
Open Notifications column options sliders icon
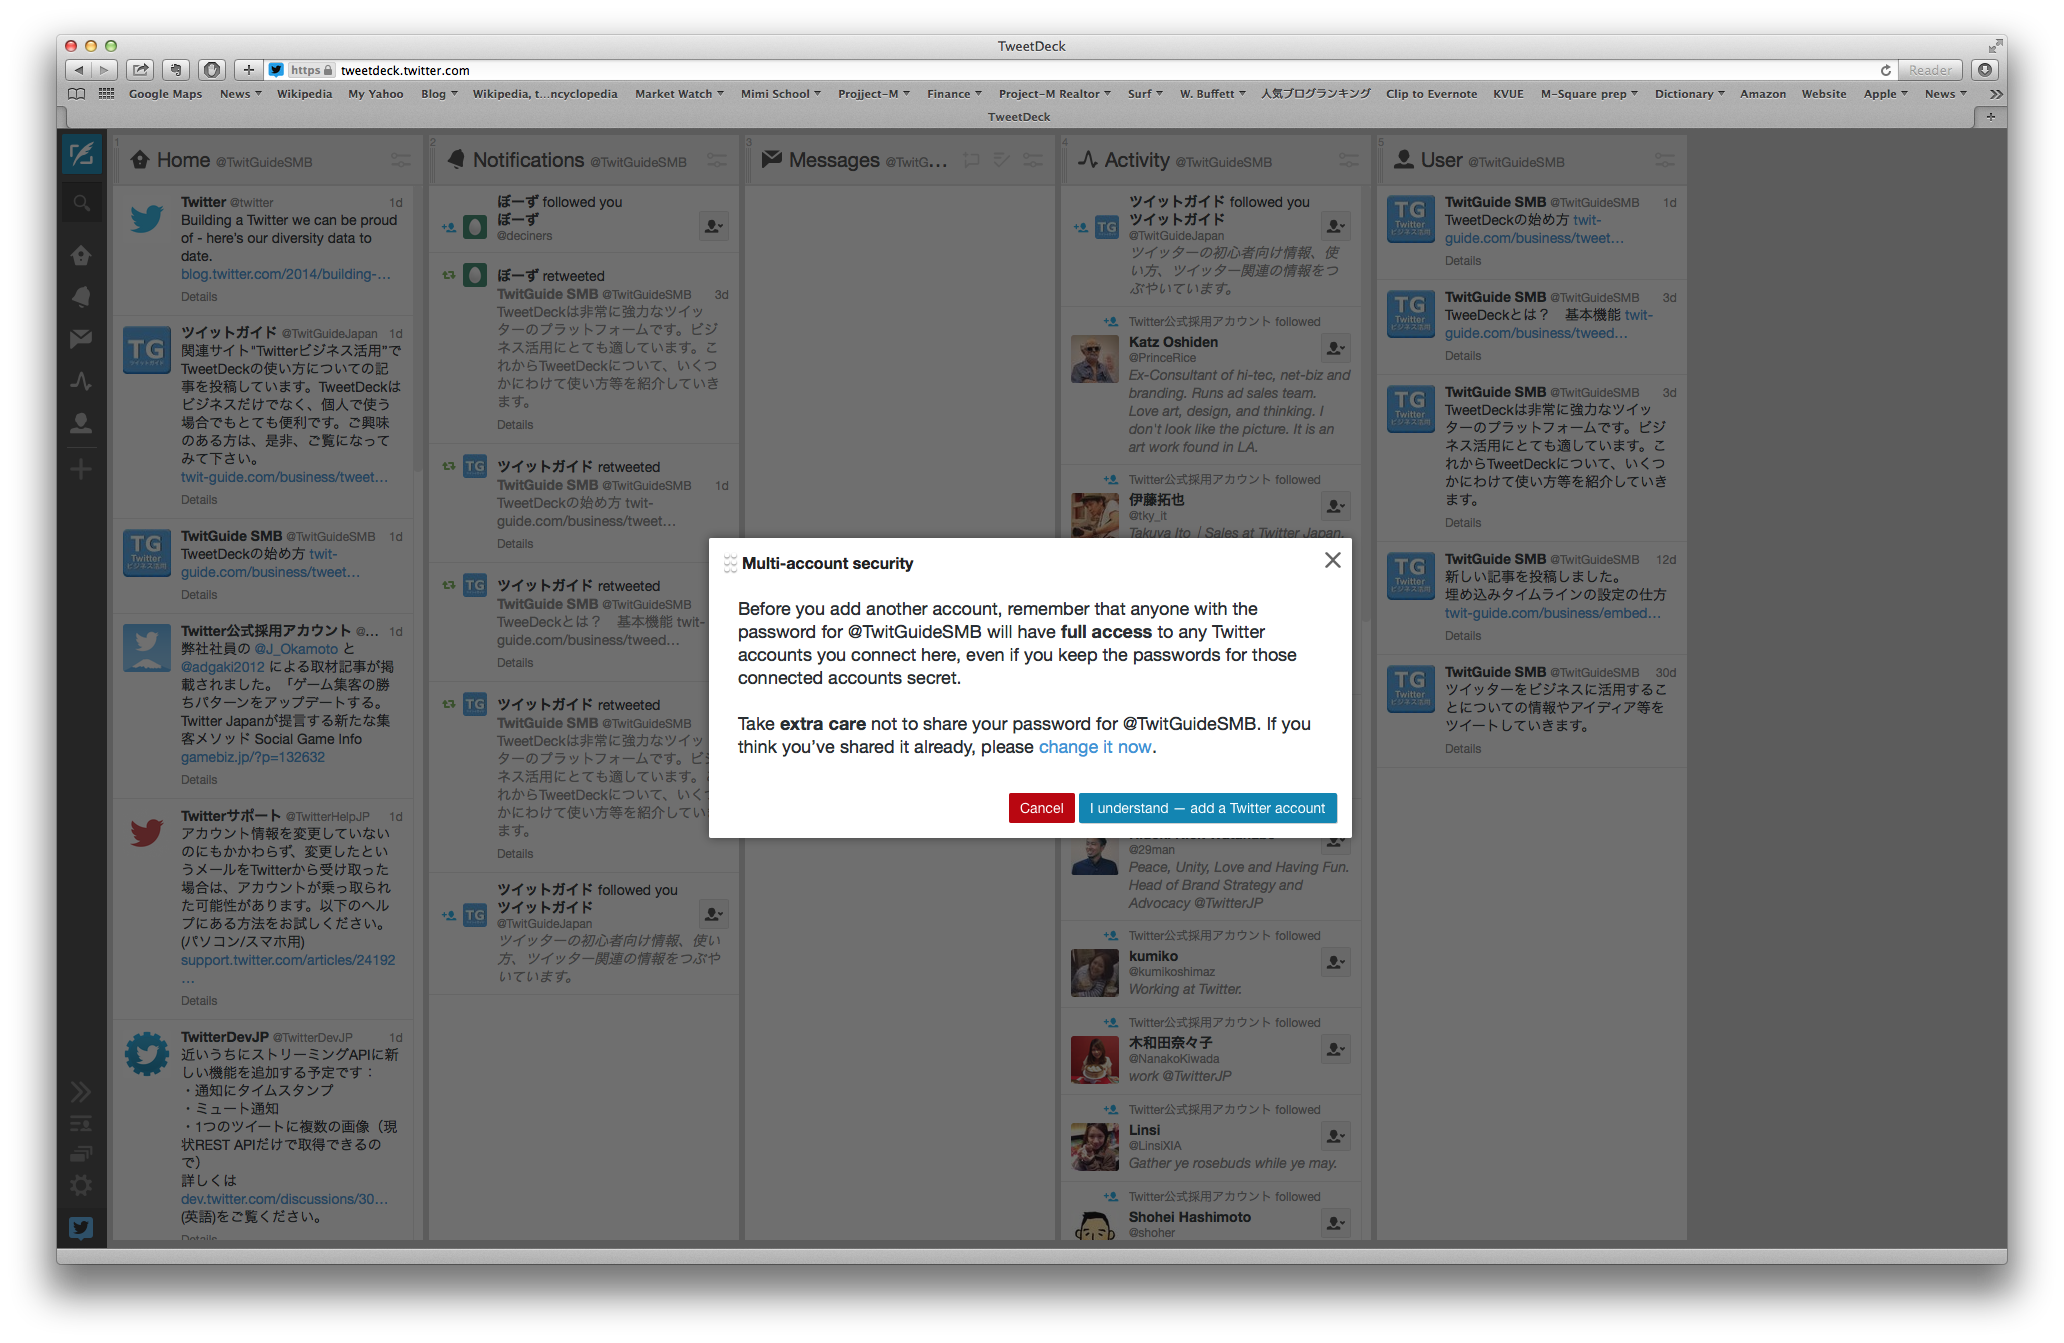tap(717, 160)
